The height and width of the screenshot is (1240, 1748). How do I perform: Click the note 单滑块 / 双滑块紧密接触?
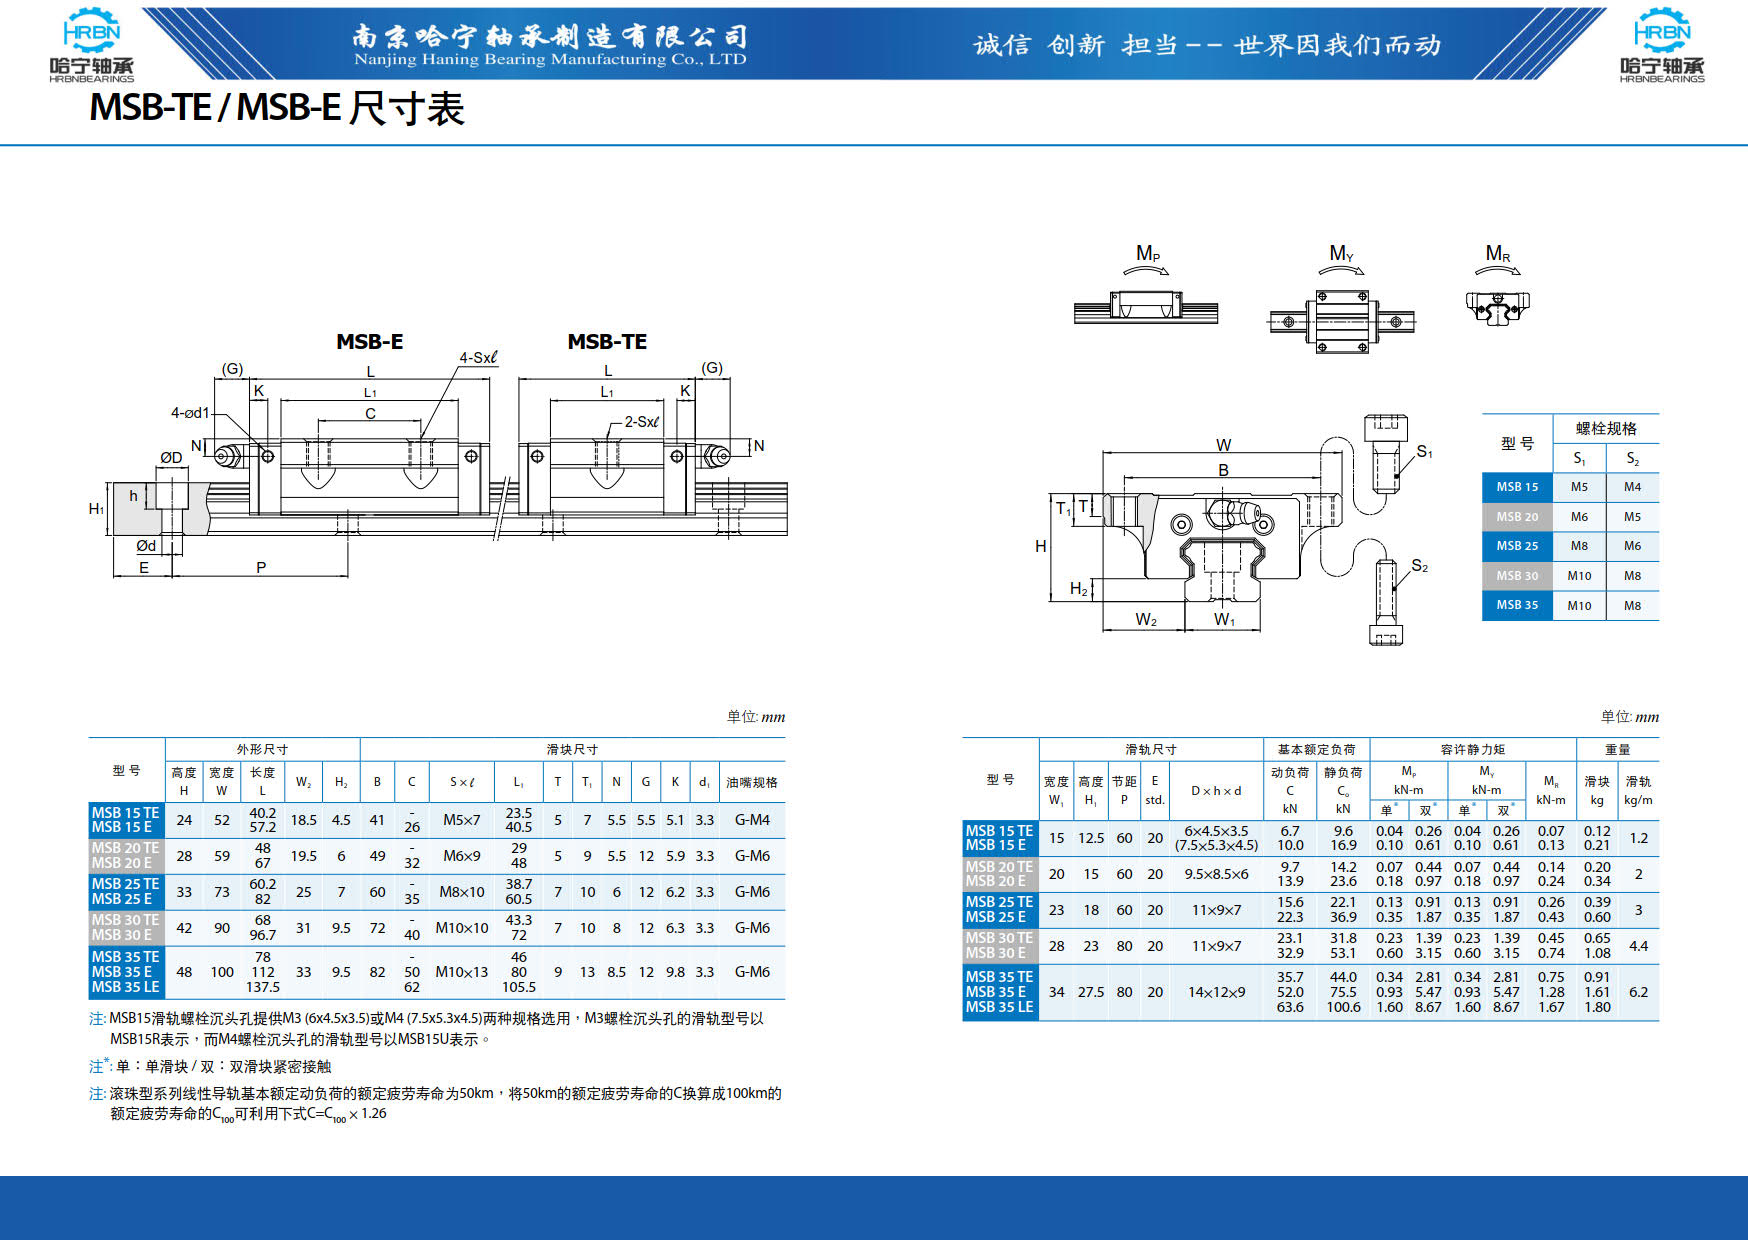pos(210,1066)
